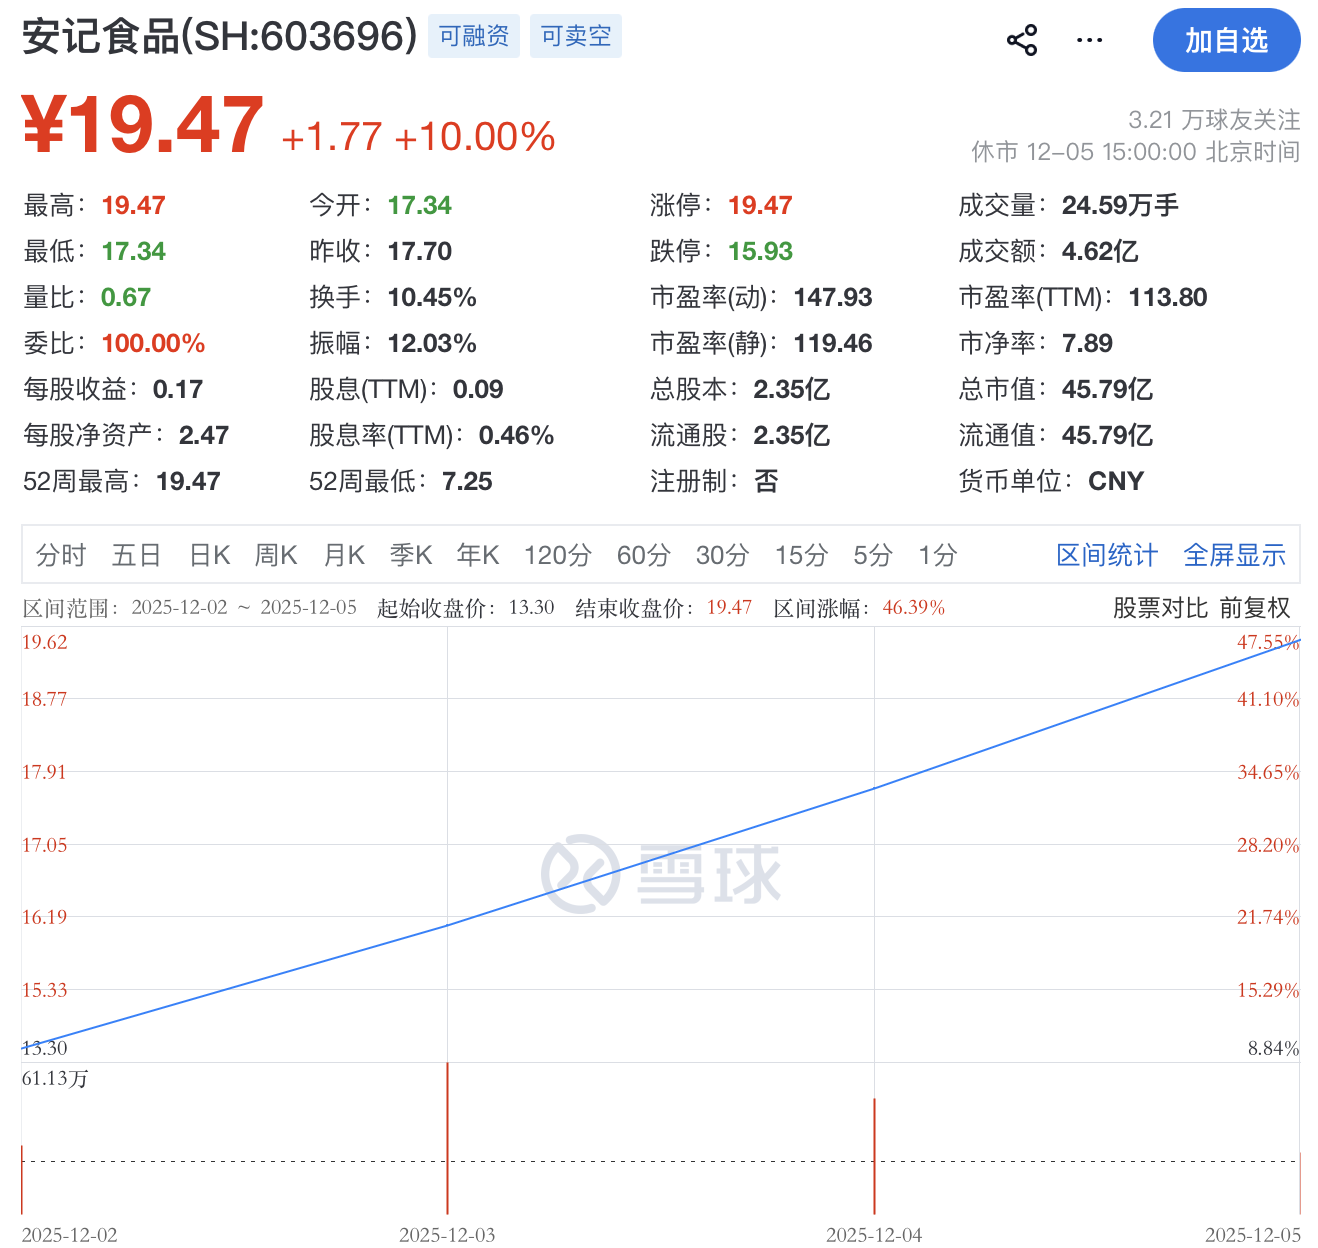1318x1248 pixels.
Task: Select the 日K chart tab
Action: pos(210,555)
